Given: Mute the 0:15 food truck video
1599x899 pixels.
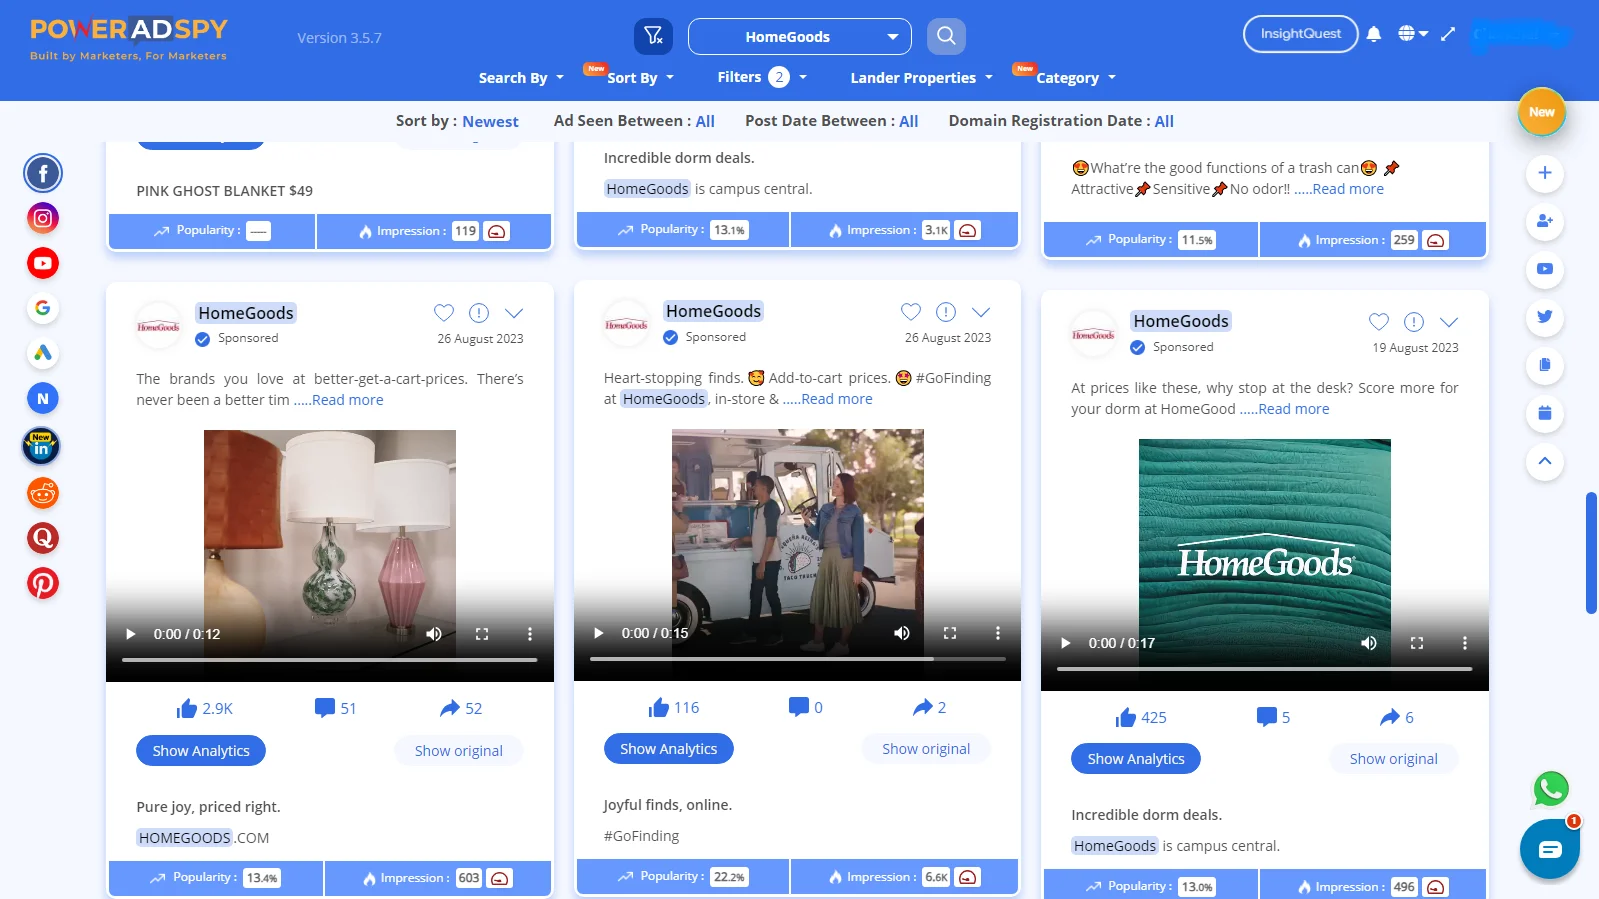Looking at the screenshot, I should coord(902,633).
